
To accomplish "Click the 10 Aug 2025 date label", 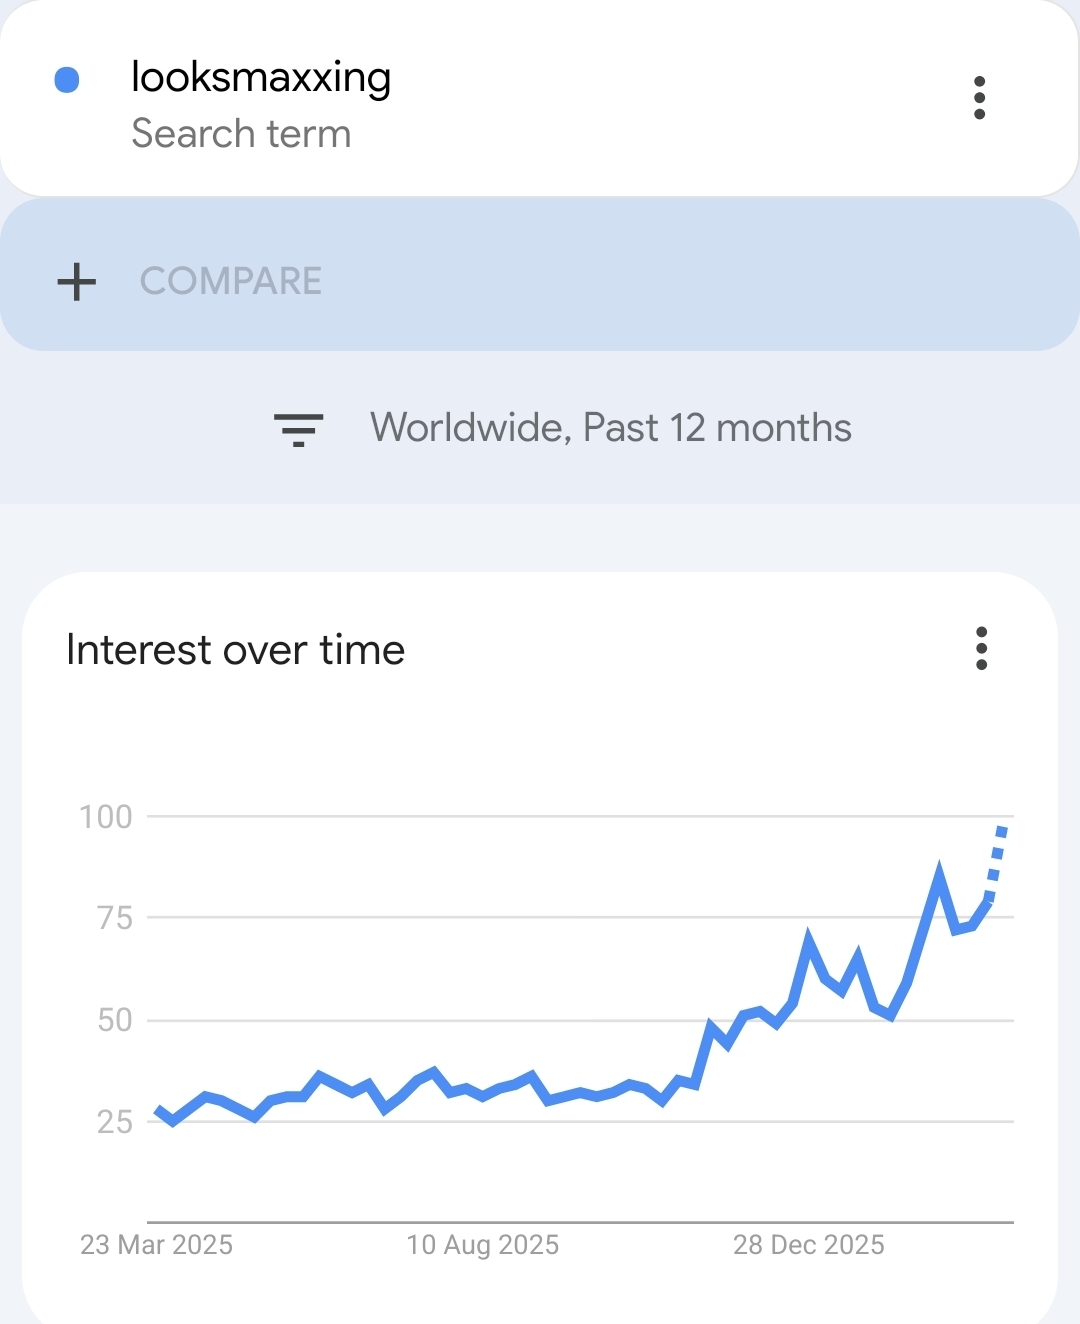I will [483, 1245].
